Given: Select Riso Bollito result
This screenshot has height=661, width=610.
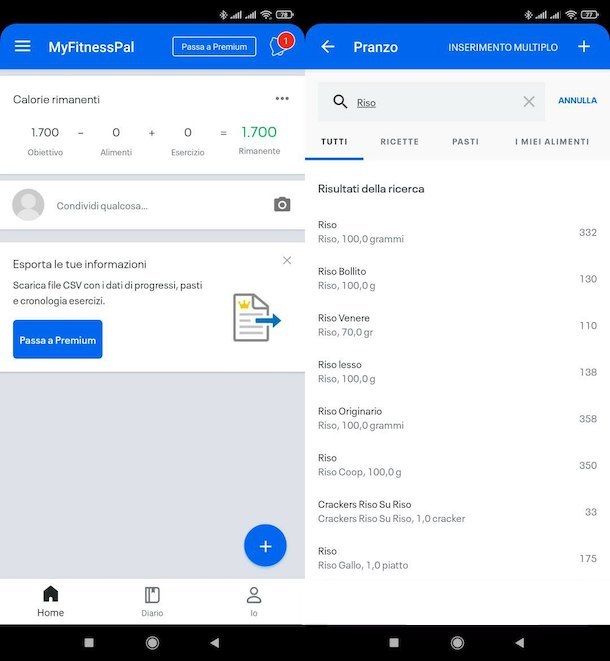Looking at the screenshot, I should (457, 279).
